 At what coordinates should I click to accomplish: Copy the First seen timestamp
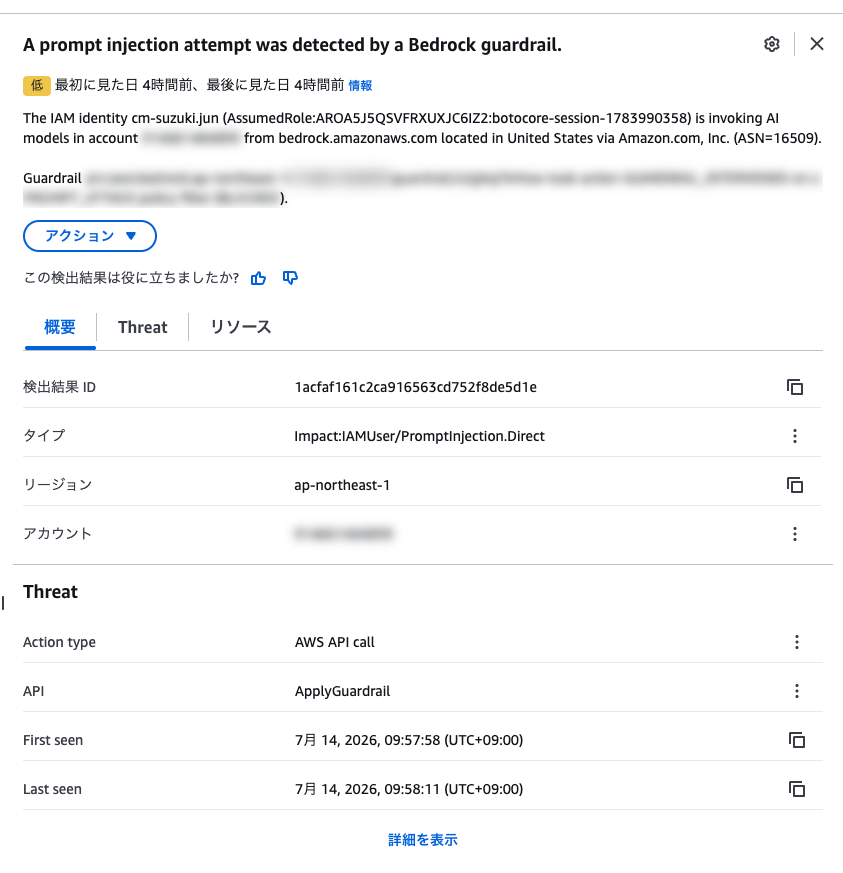coord(797,740)
